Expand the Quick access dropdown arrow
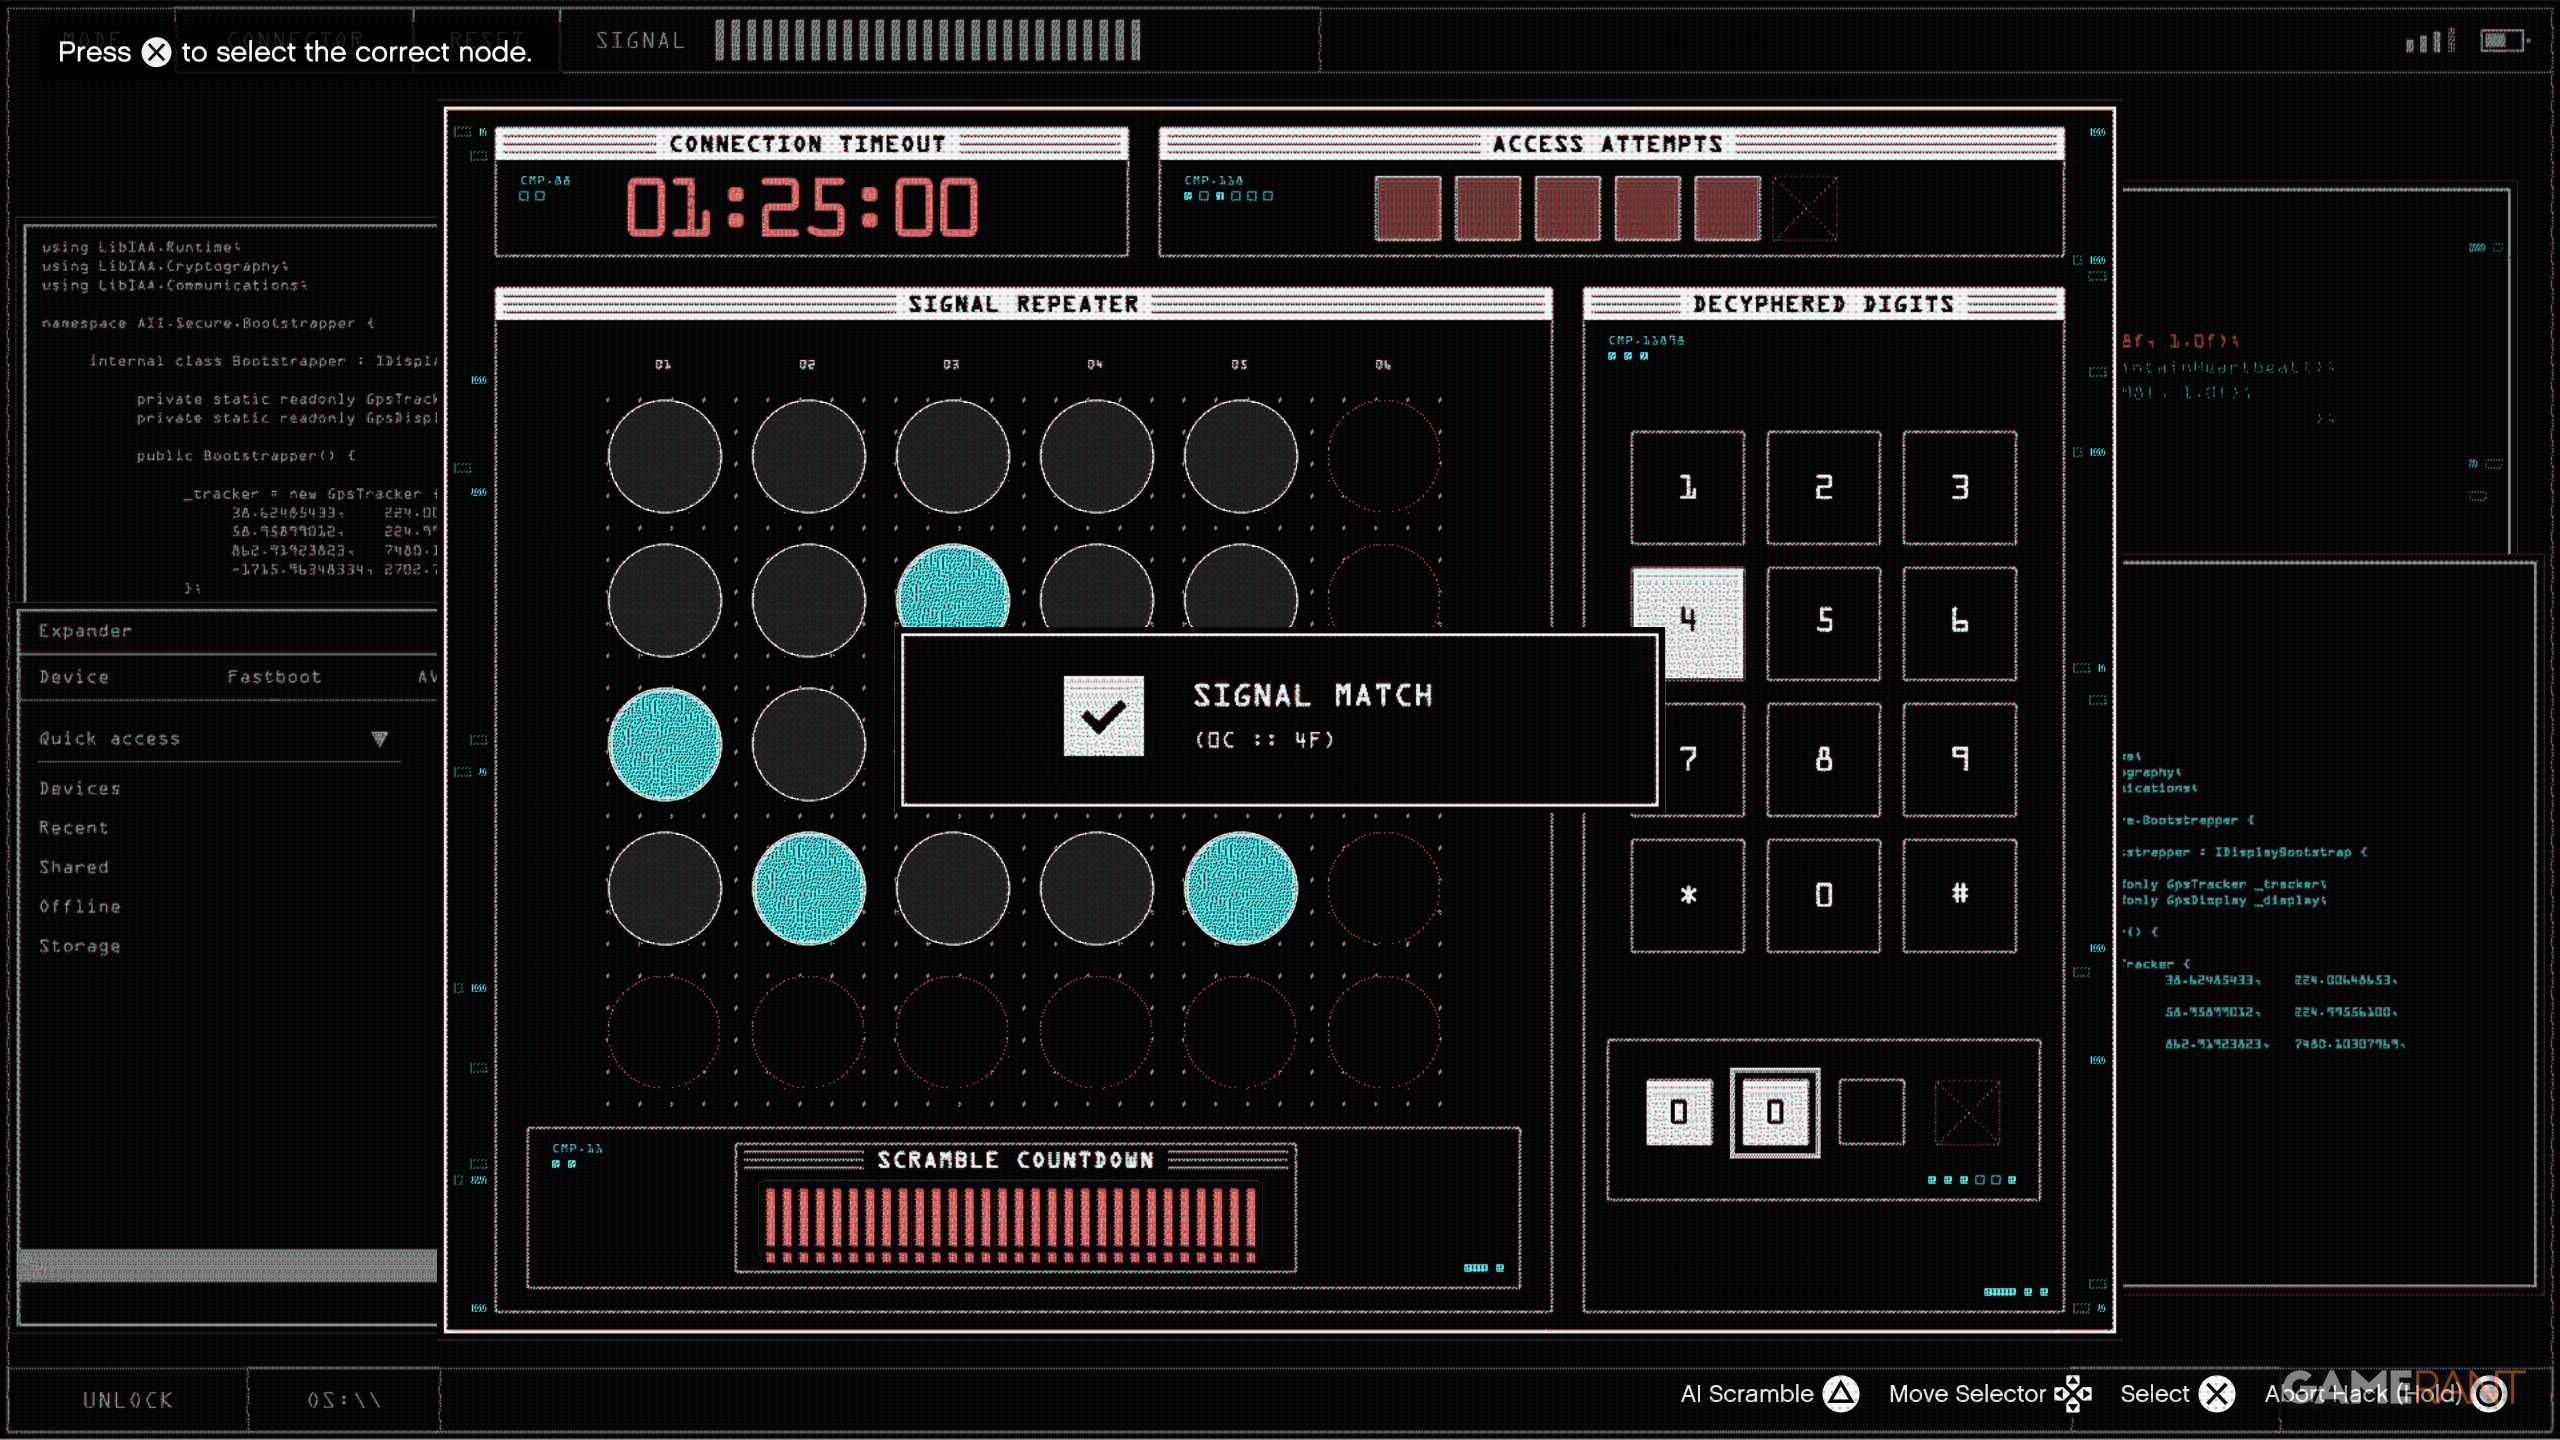The image size is (2560, 1440). [x=379, y=739]
